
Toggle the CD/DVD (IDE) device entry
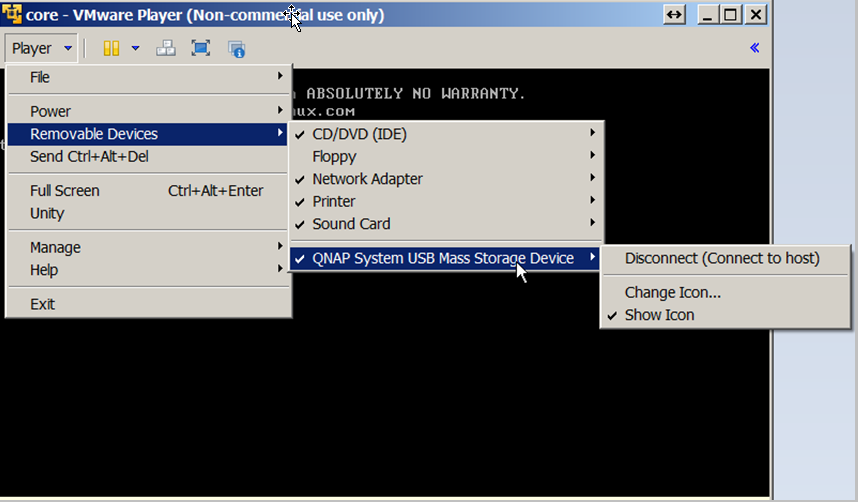click(446, 134)
